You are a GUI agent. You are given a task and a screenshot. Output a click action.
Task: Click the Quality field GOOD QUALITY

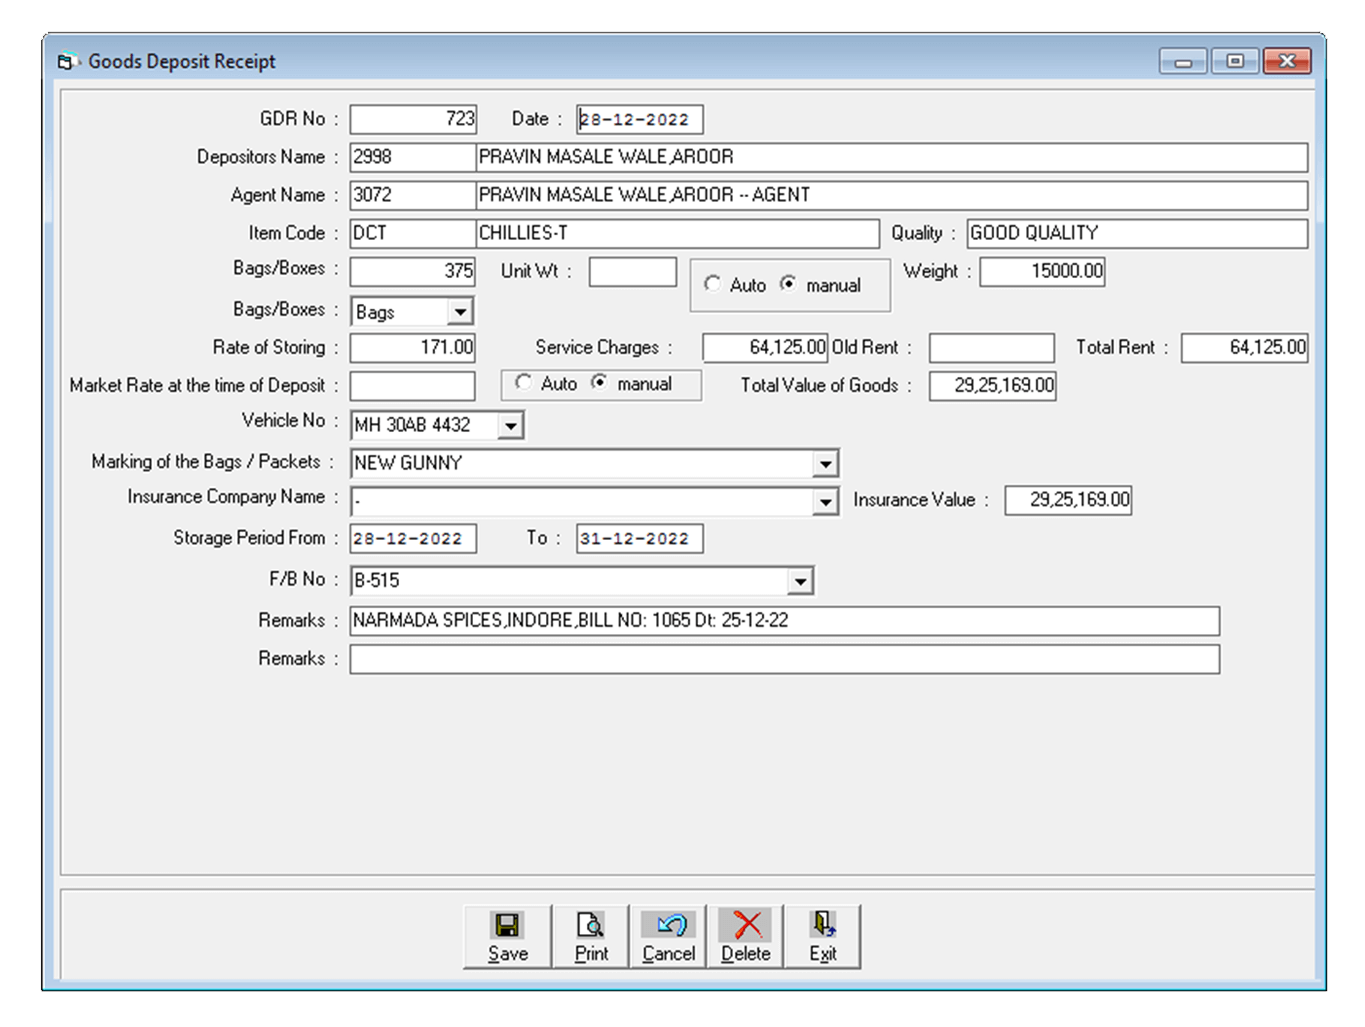pos(1137,233)
